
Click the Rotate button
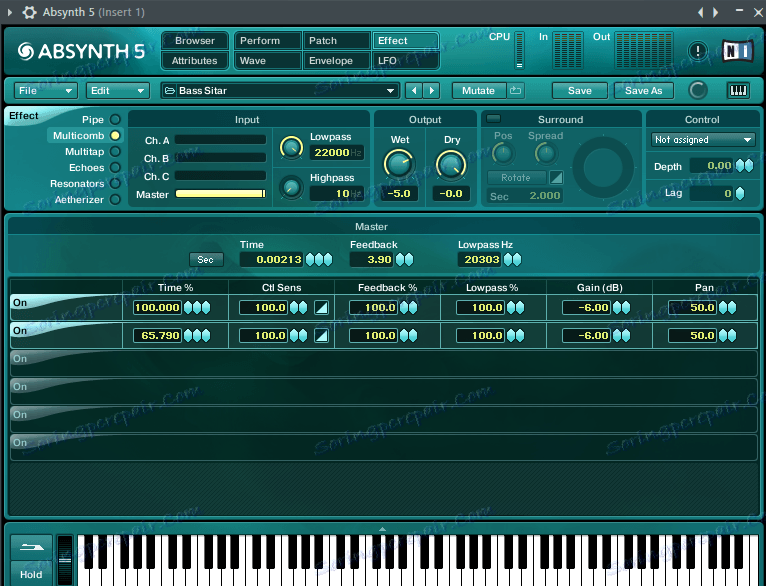(516, 178)
